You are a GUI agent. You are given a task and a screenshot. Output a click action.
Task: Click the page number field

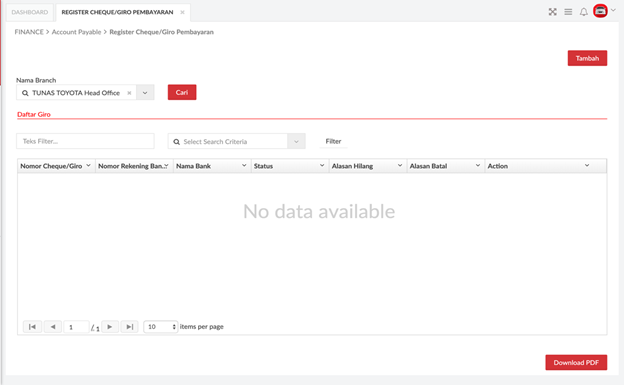(x=76, y=327)
